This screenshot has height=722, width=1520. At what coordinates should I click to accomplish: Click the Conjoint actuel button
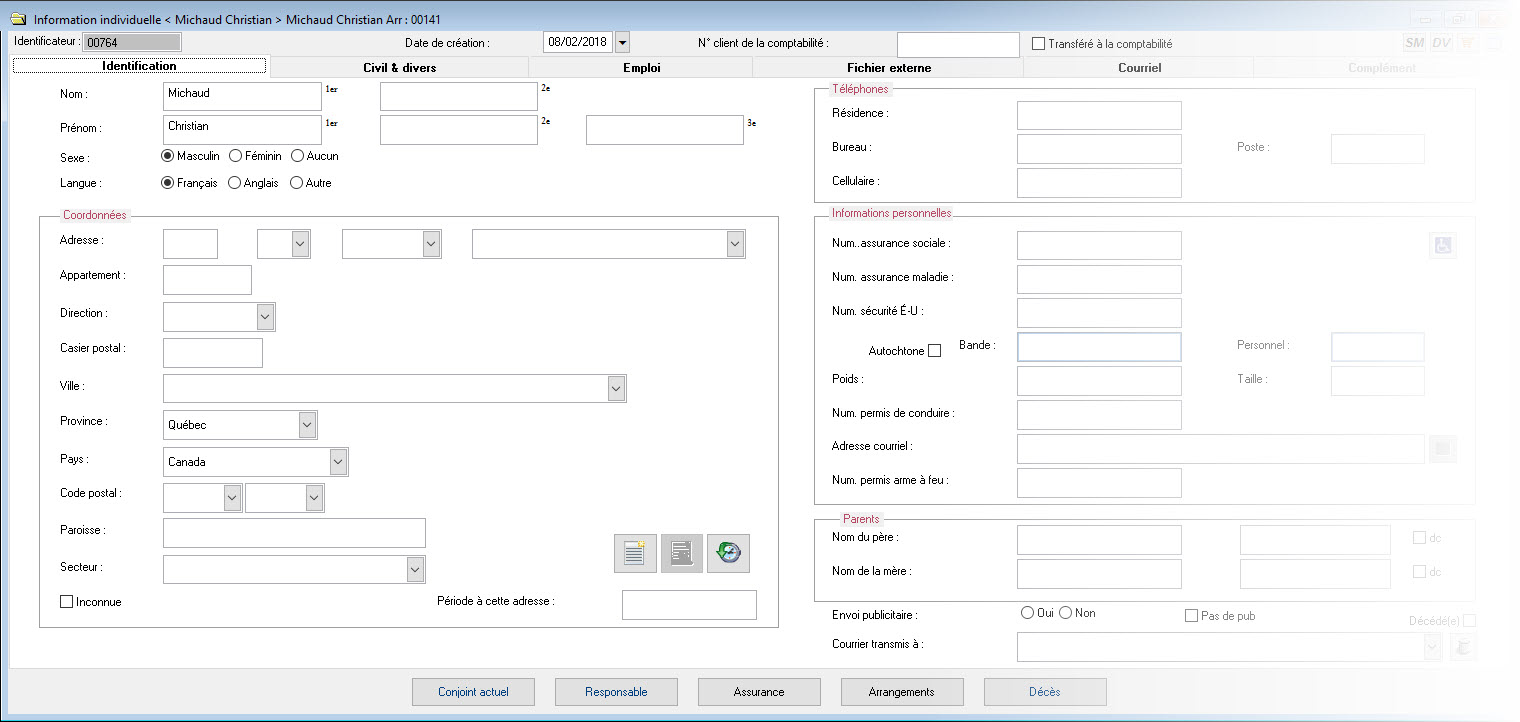pyautogui.click(x=473, y=692)
